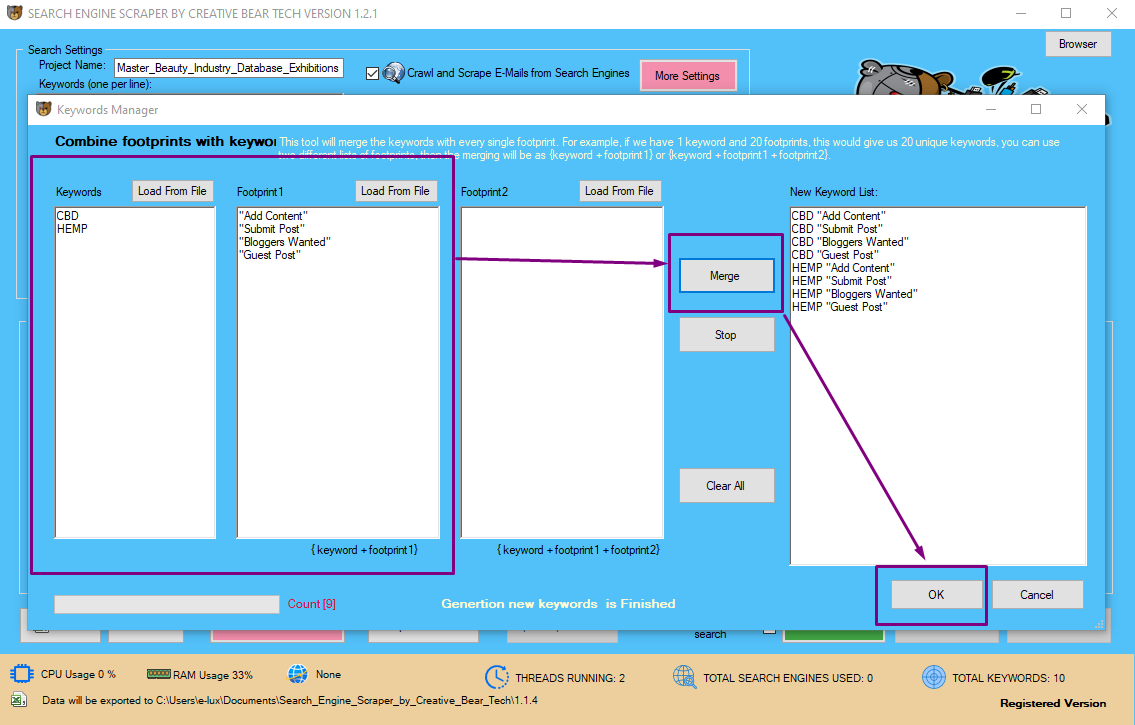Click the TOTAL KEYWORDS: 10 text

1008,678
